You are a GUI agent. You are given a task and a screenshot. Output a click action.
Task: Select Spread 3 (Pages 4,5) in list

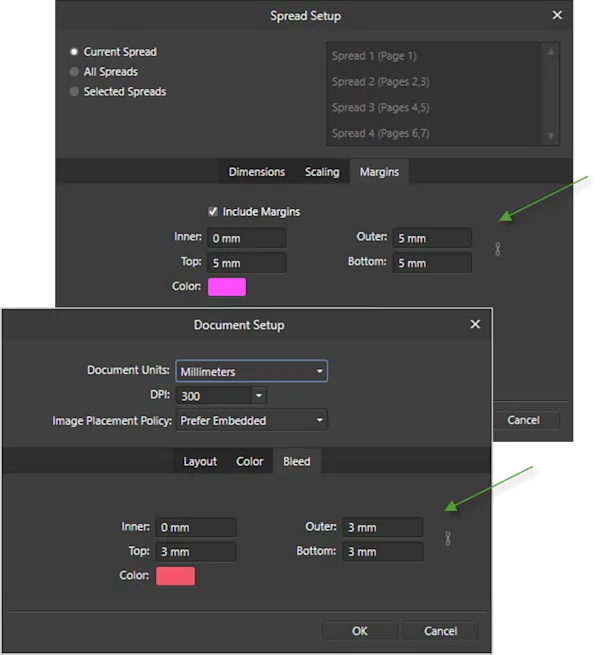click(x=434, y=108)
